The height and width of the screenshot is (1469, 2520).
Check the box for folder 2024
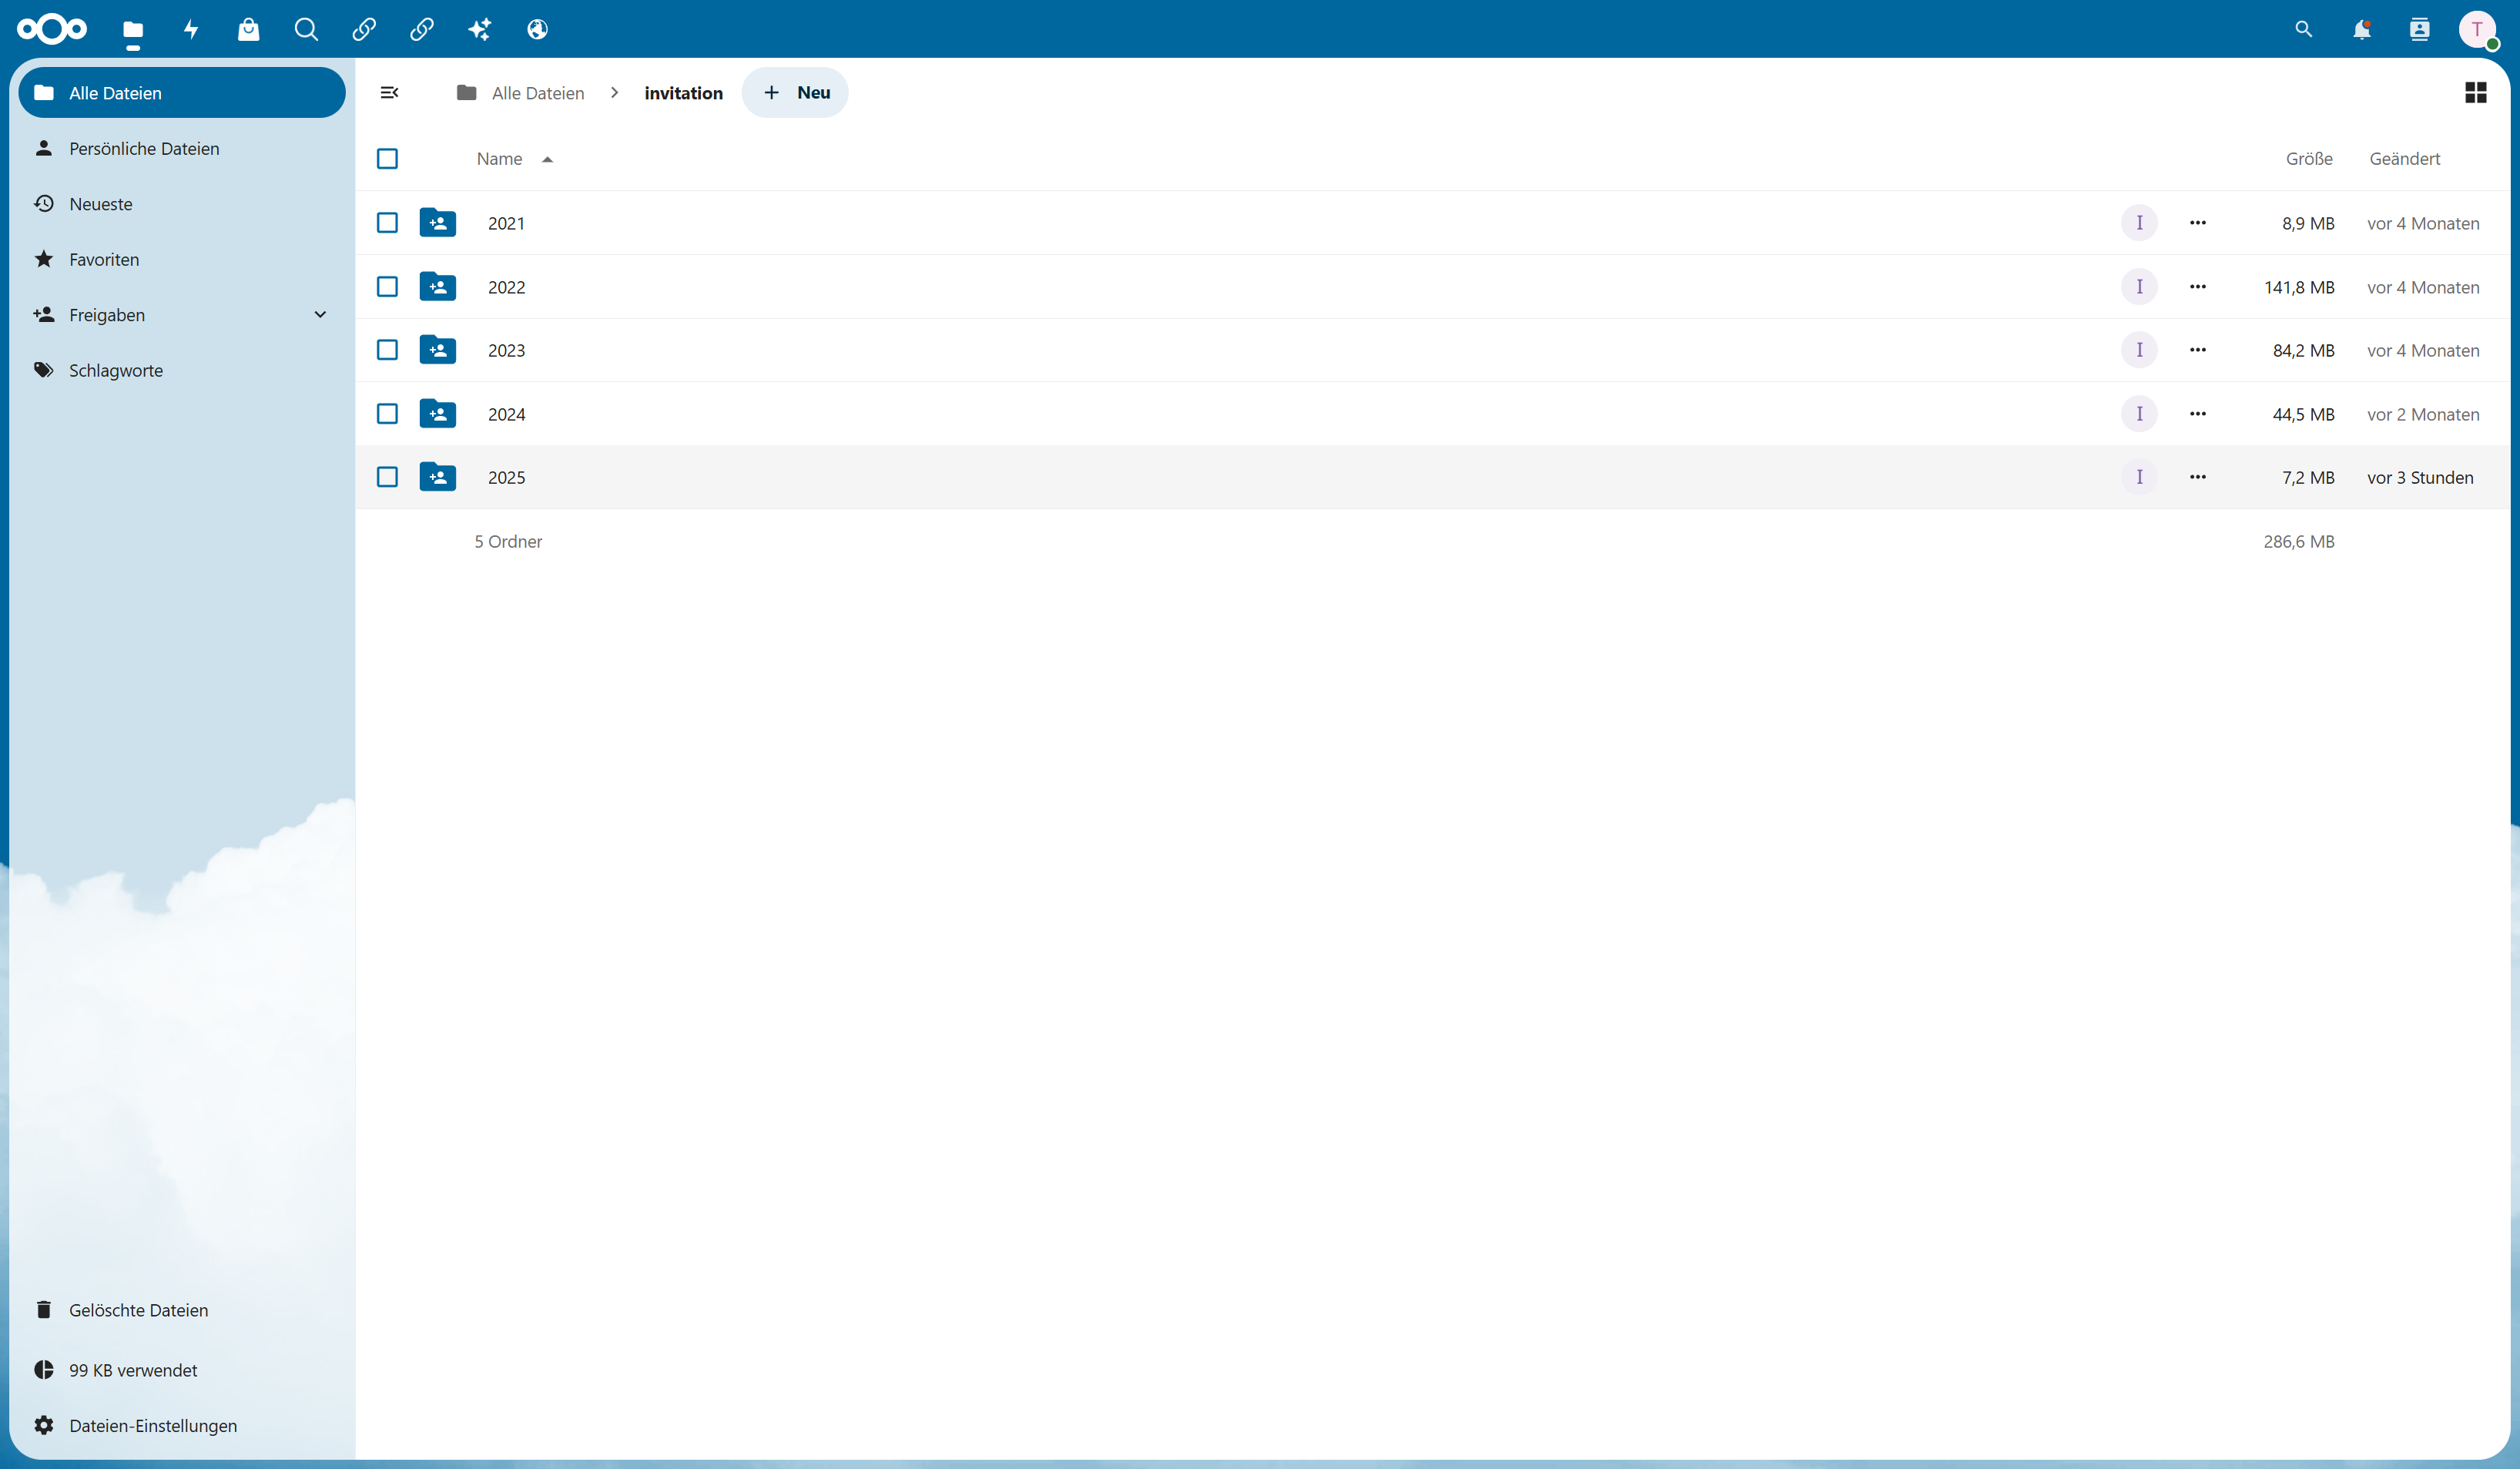387,413
